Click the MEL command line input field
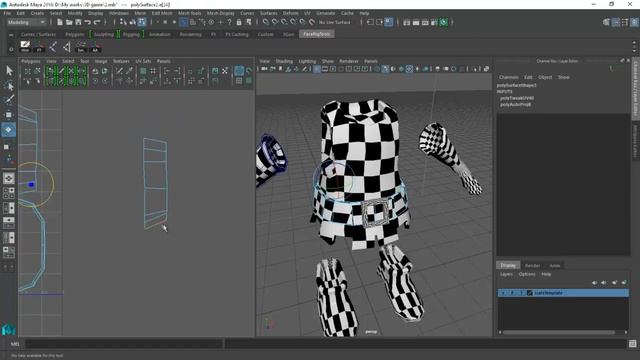 pyautogui.click(x=124, y=344)
